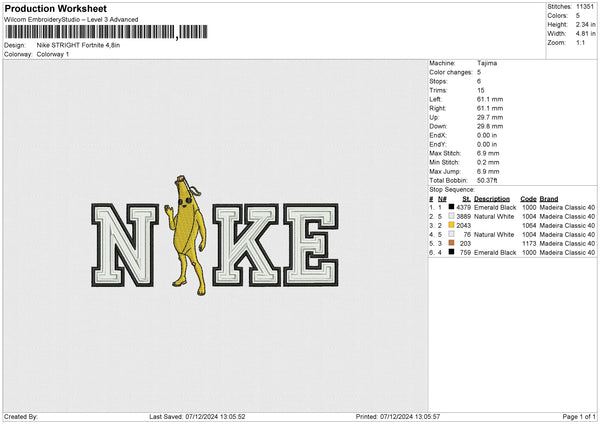Click 'Madeira Classic 40' in the 2043-stitch row

pos(567,225)
